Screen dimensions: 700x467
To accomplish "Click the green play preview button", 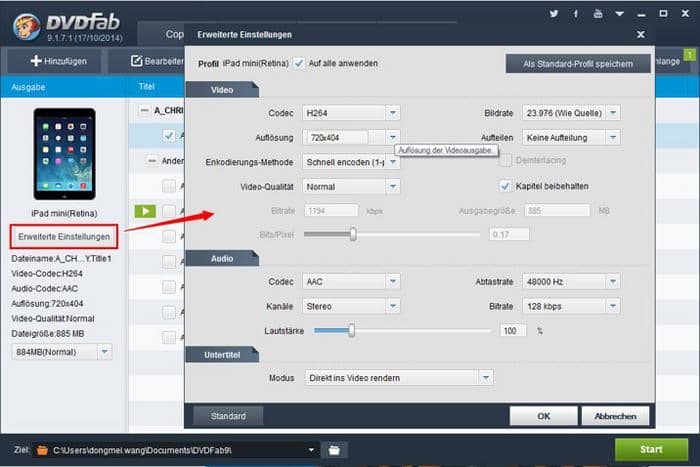I will tap(145, 211).
